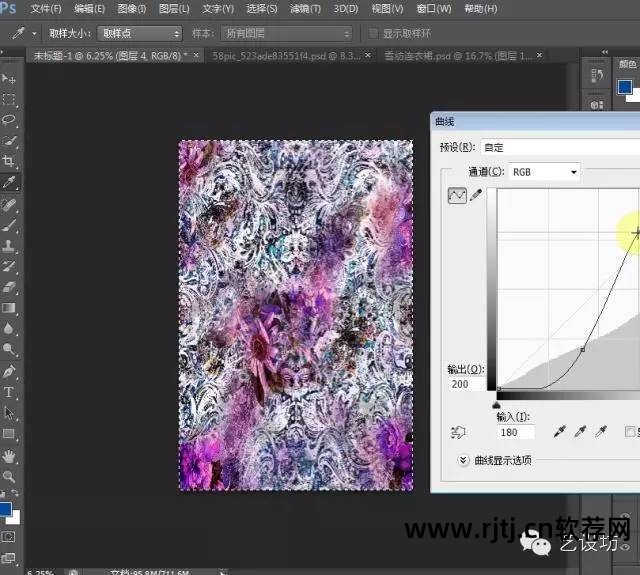Toggle the checkbox beside the Curves eyedroppers
The image size is (640, 575).
(x=630, y=432)
